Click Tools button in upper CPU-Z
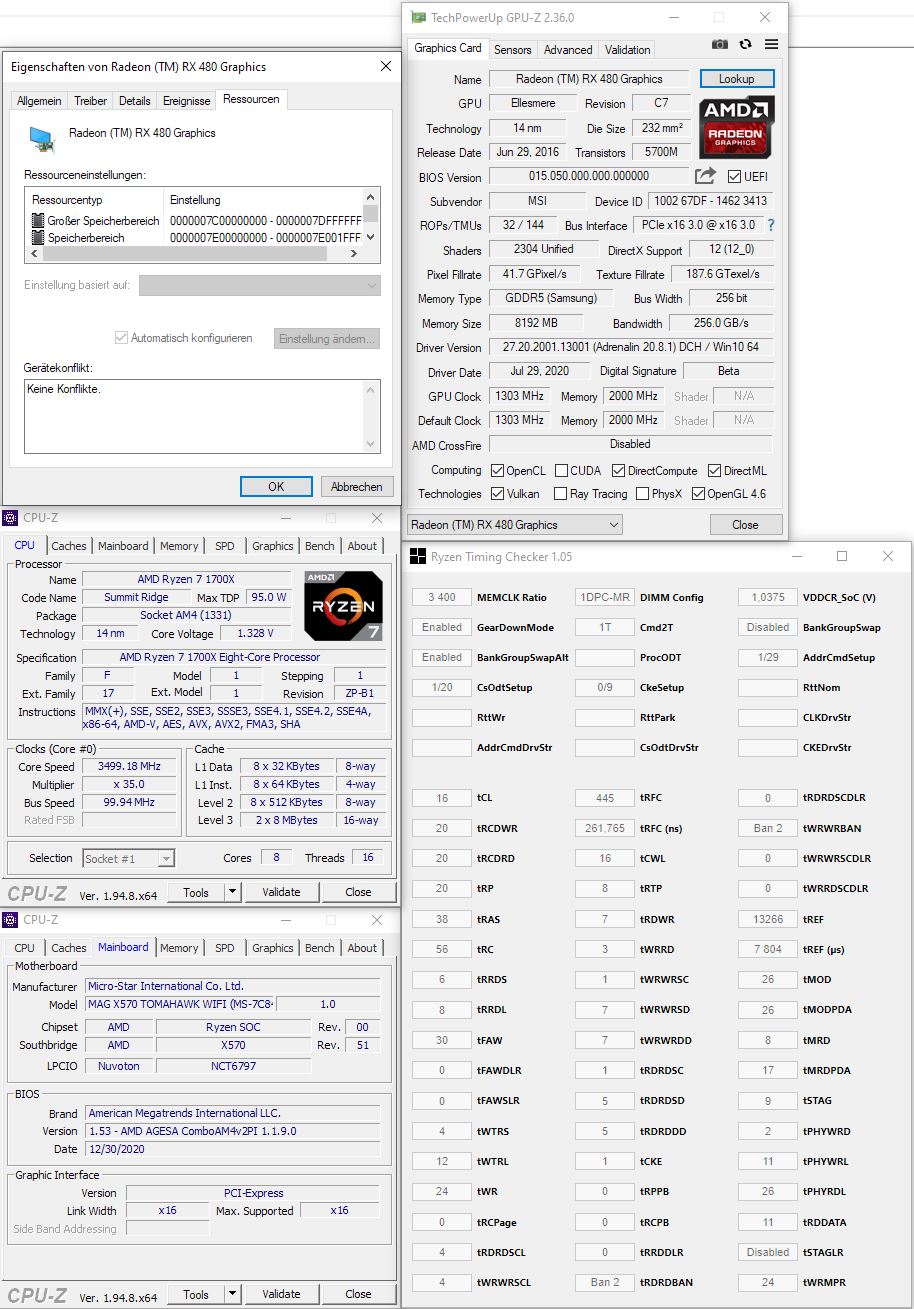914x1309 pixels. click(x=196, y=892)
